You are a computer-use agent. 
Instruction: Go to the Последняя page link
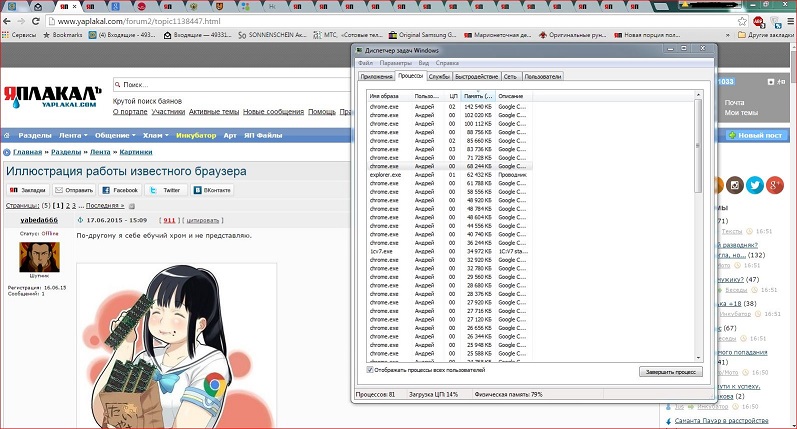105,206
